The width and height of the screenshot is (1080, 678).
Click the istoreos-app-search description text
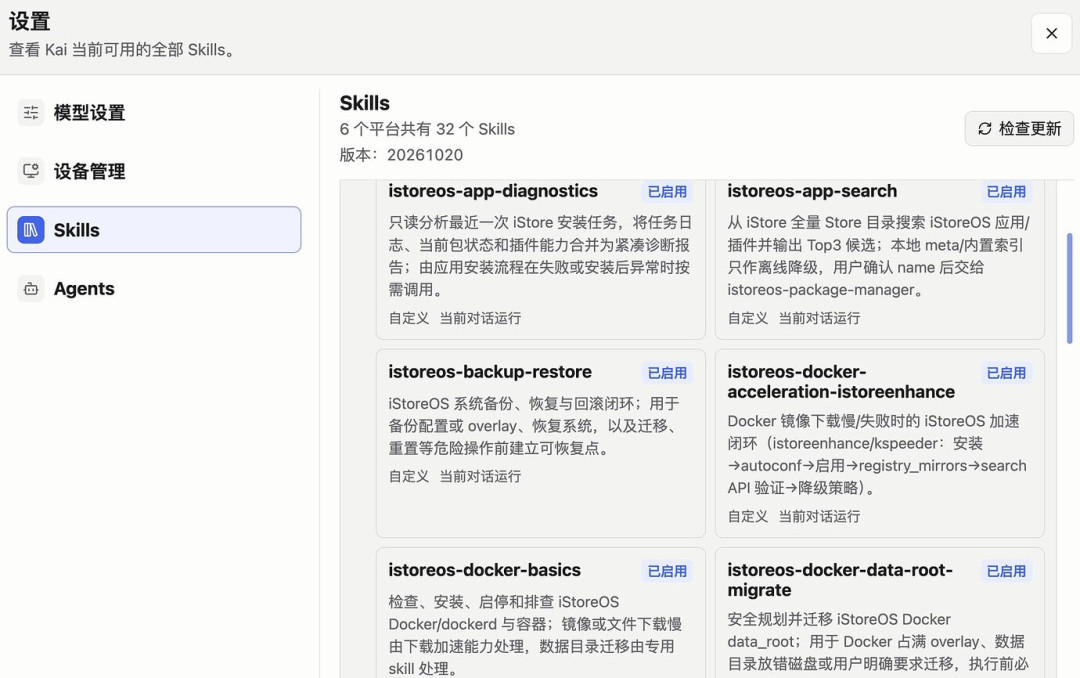pyautogui.click(x=878, y=256)
